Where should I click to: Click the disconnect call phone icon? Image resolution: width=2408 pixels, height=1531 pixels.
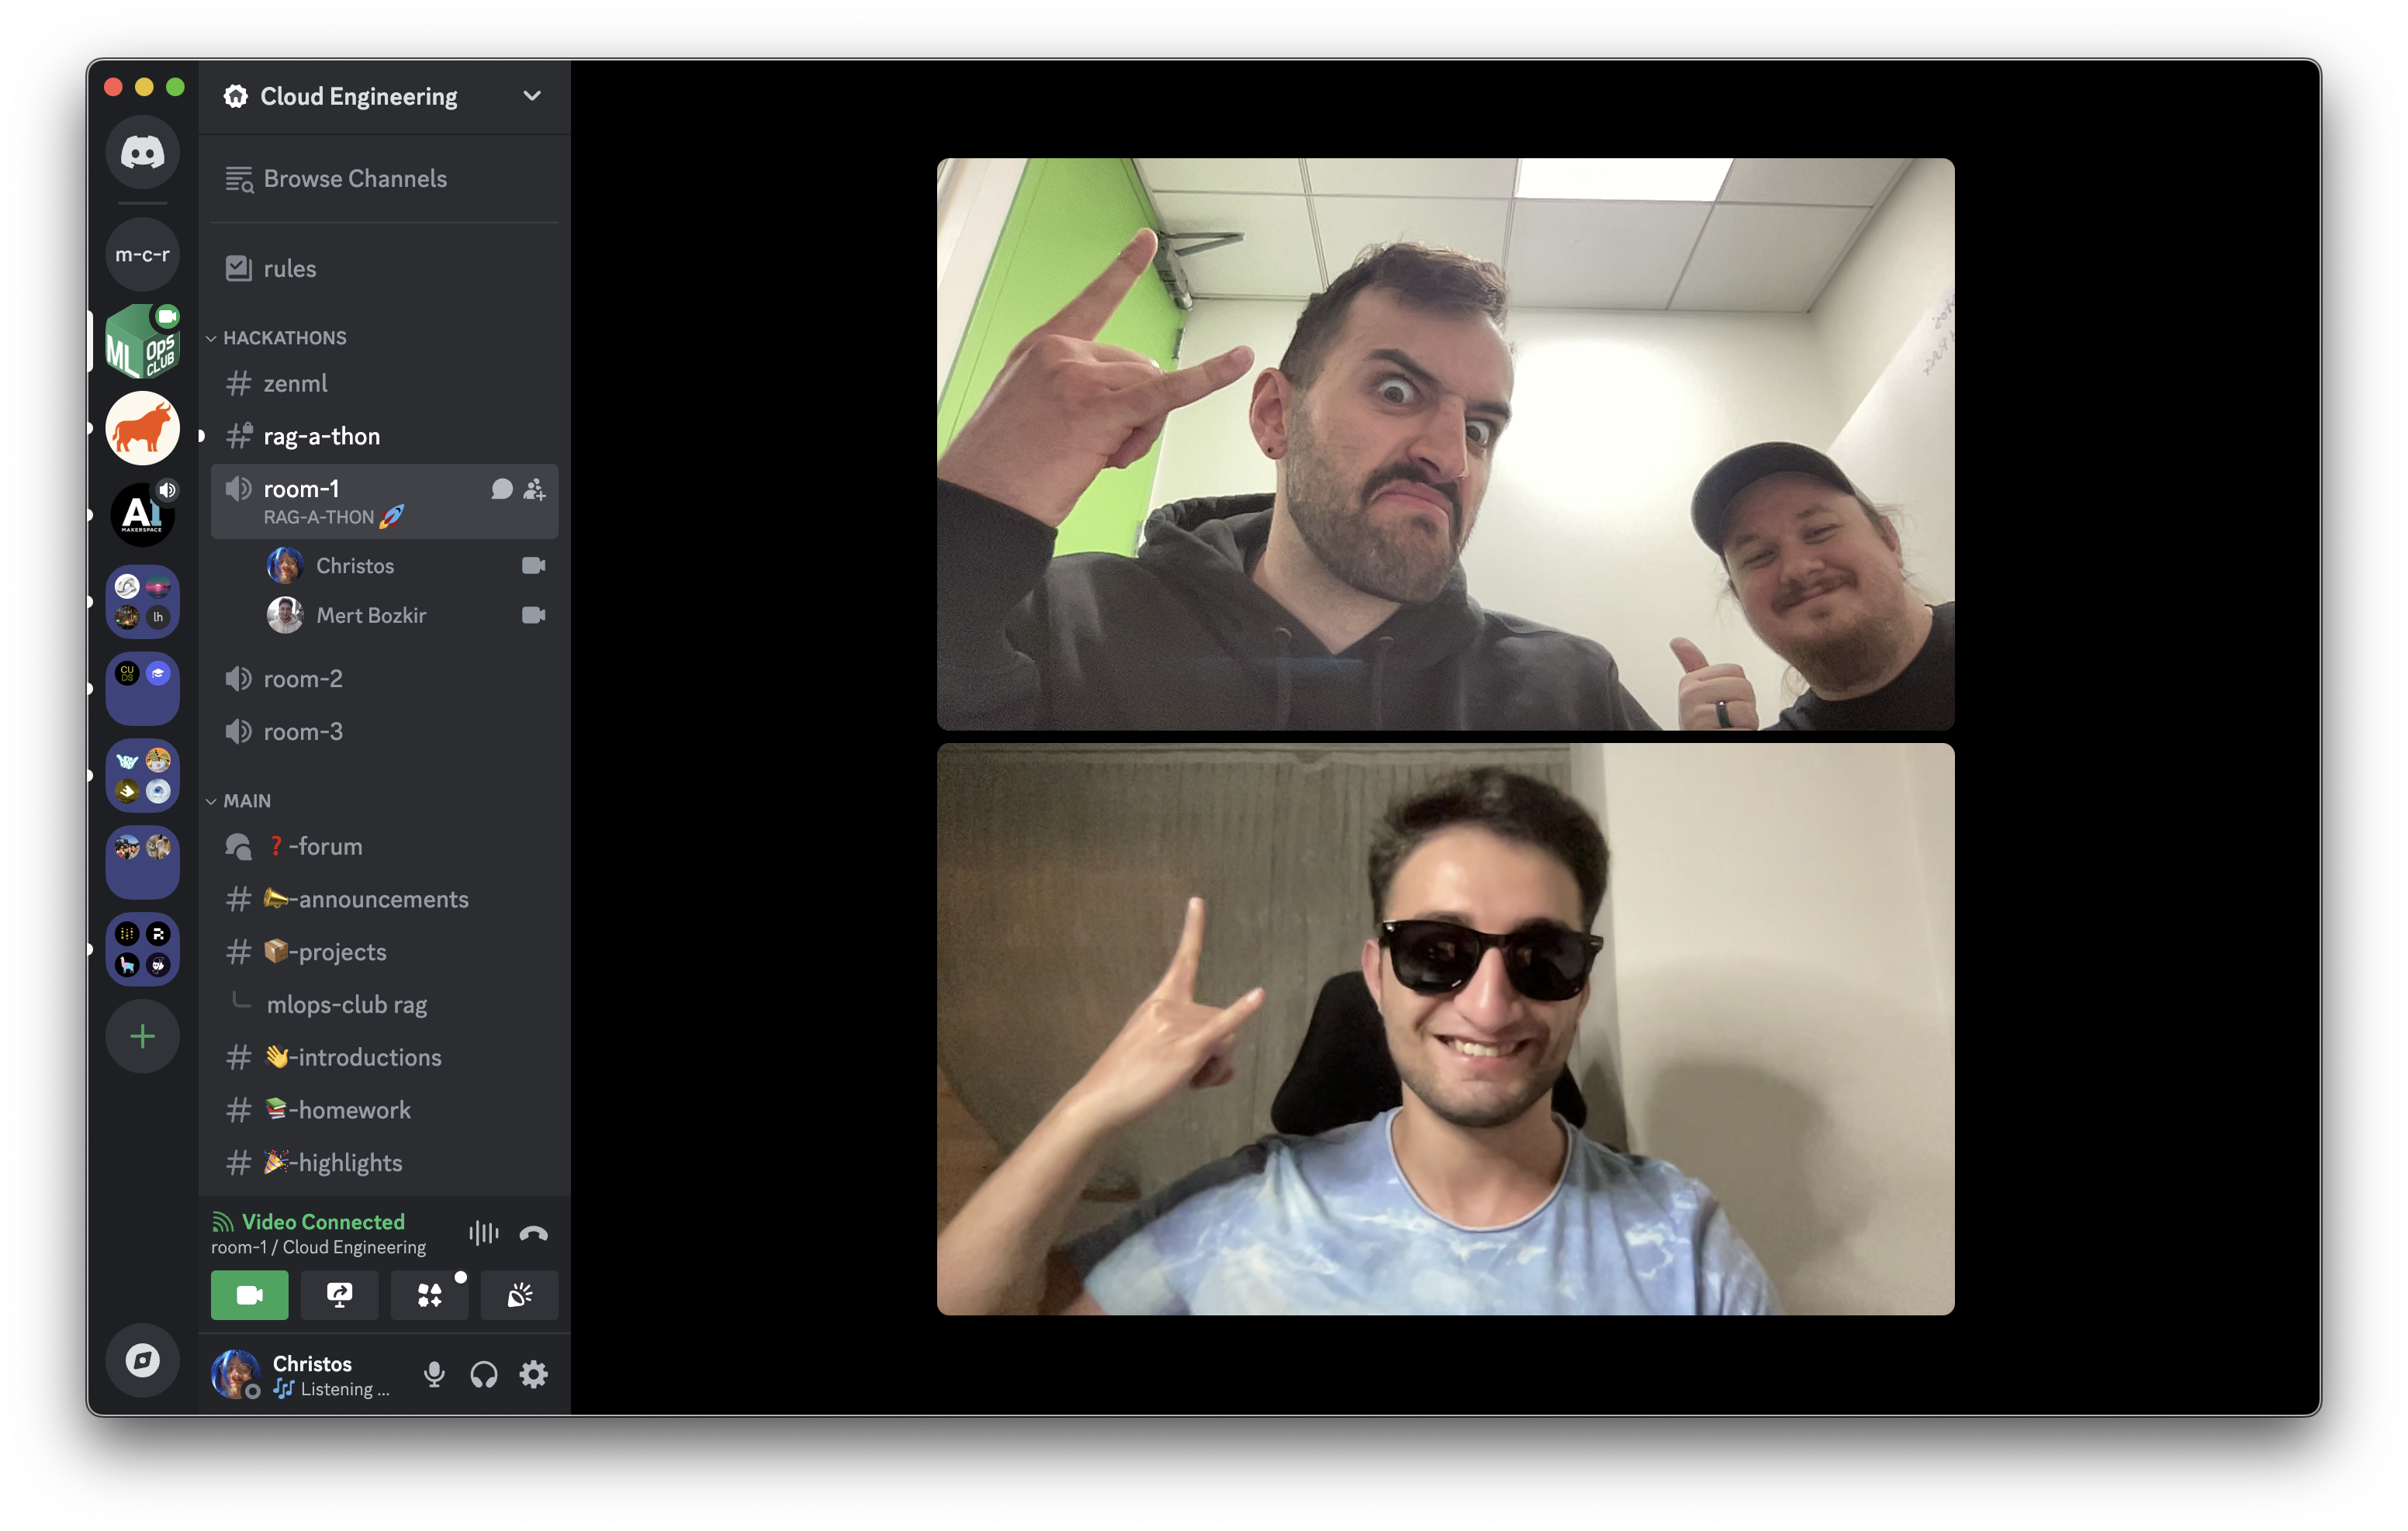pyautogui.click(x=533, y=1233)
